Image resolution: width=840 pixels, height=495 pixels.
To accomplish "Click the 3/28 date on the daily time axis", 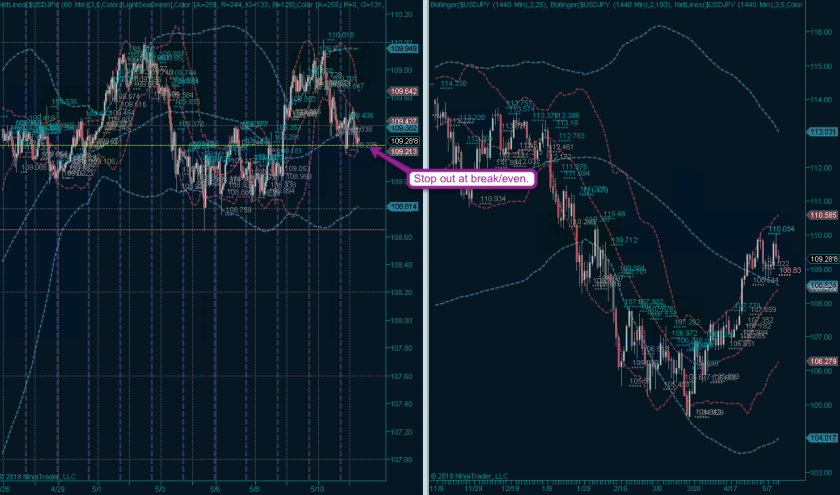I will point(694,489).
